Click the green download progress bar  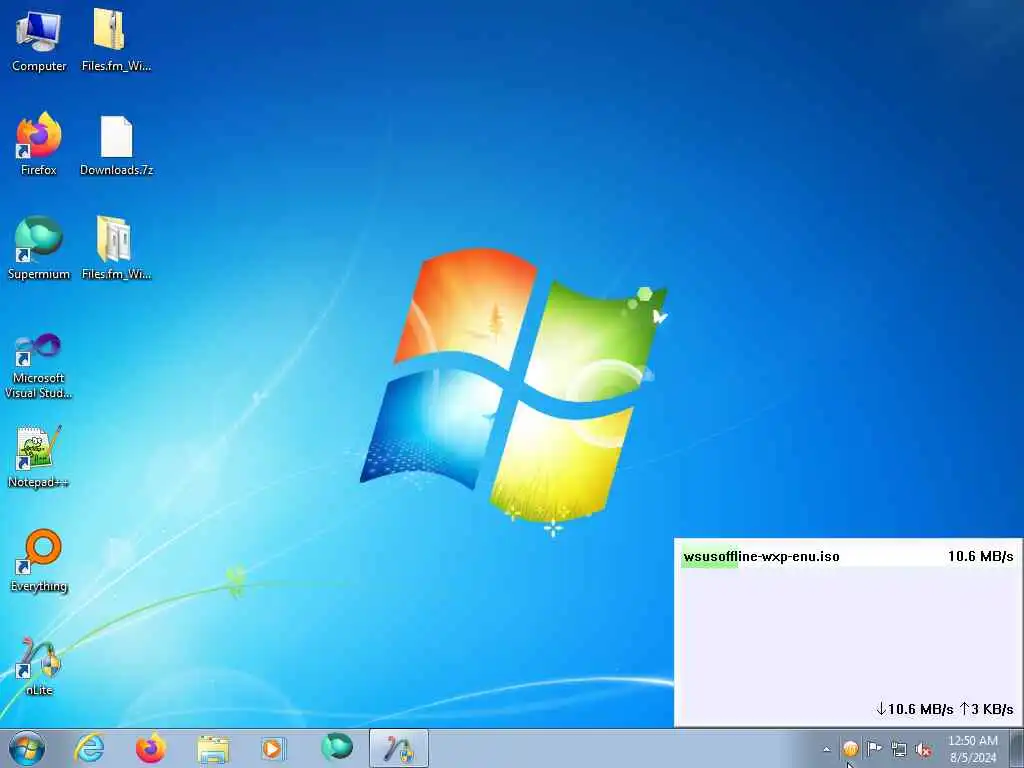[x=709, y=557]
